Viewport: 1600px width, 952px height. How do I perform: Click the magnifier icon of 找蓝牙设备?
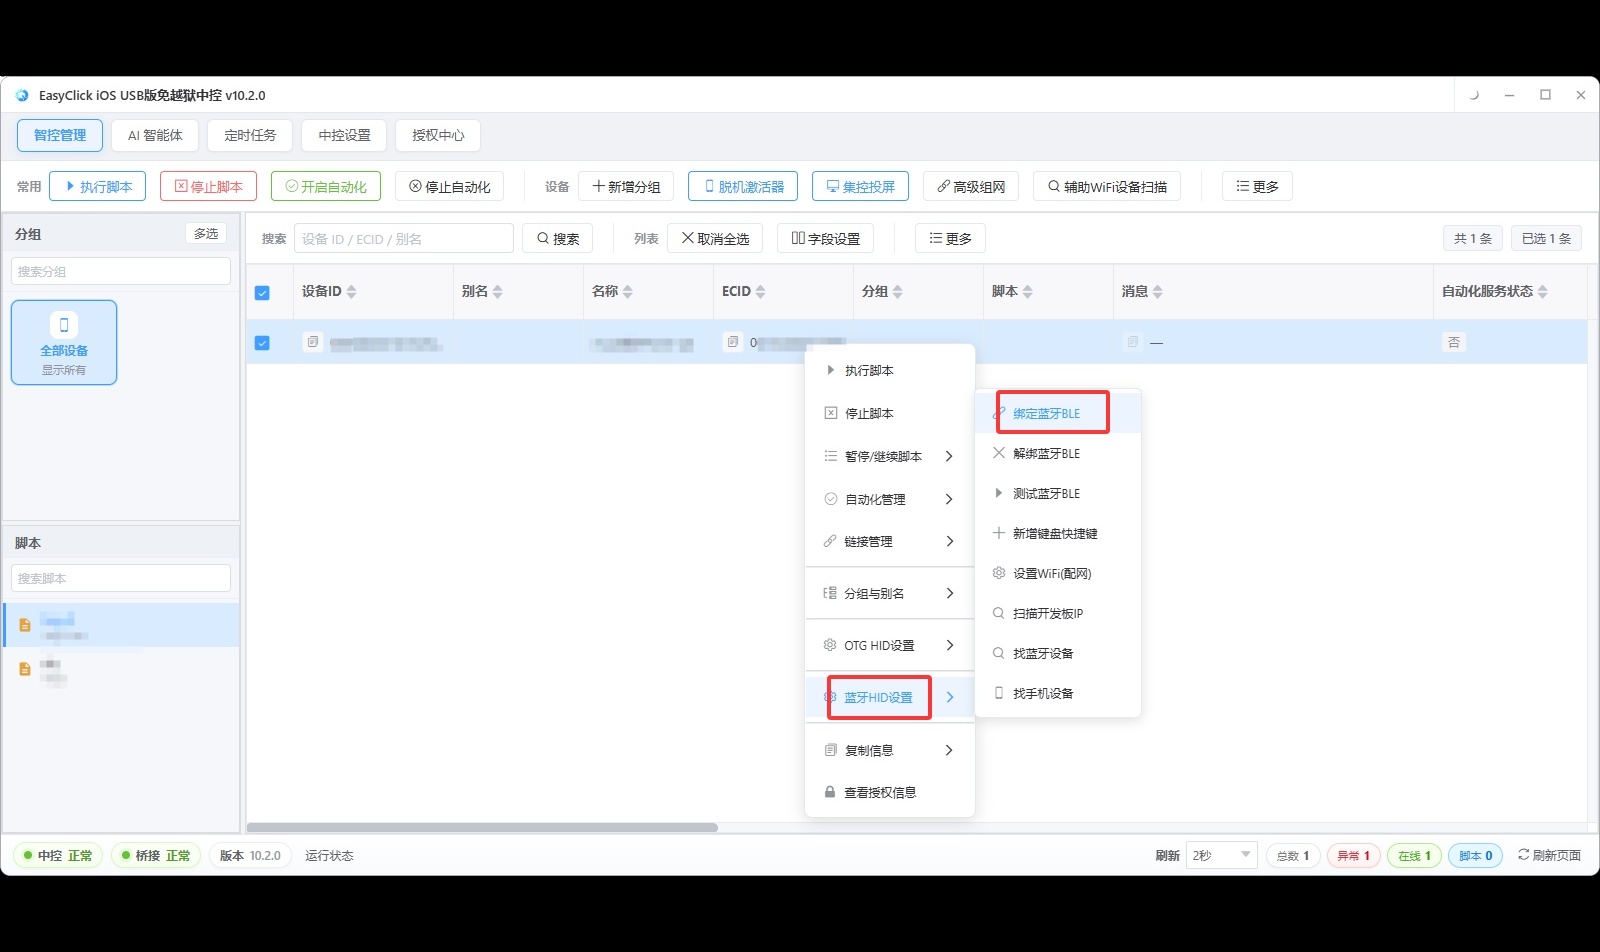pos(998,653)
